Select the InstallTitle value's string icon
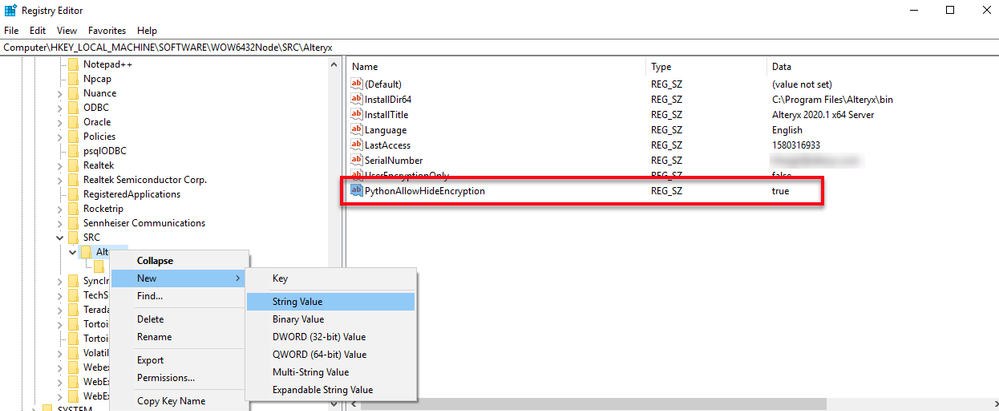The width and height of the screenshot is (999, 411). click(x=356, y=115)
